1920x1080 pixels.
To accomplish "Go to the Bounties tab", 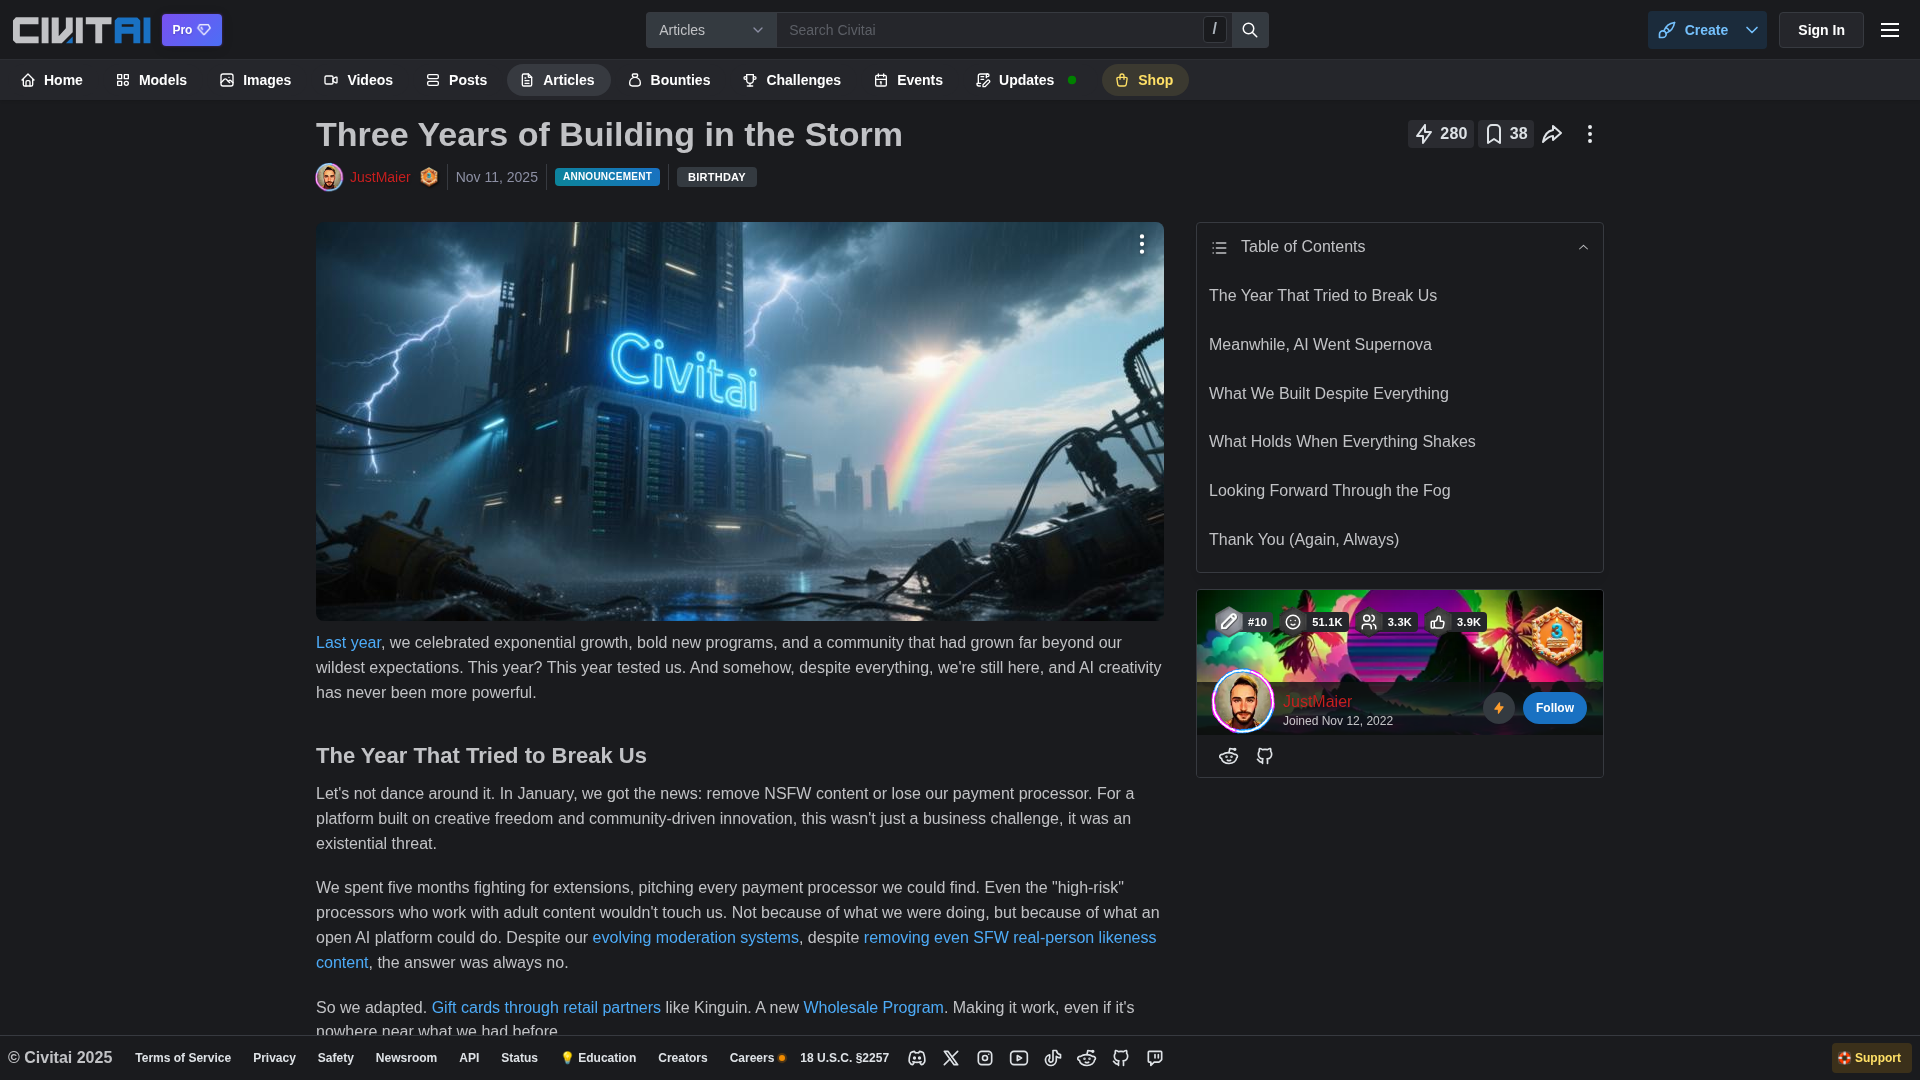I will [669, 80].
